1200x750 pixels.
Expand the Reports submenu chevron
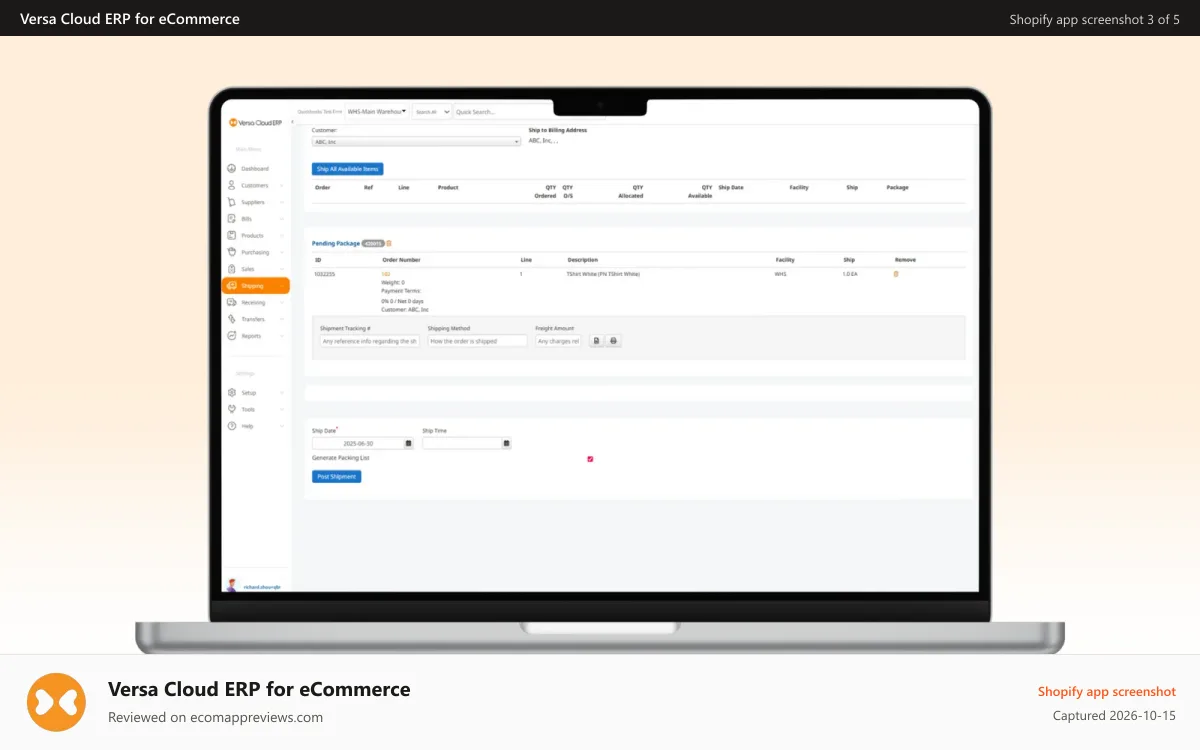pyautogui.click(x=282, y=336)
